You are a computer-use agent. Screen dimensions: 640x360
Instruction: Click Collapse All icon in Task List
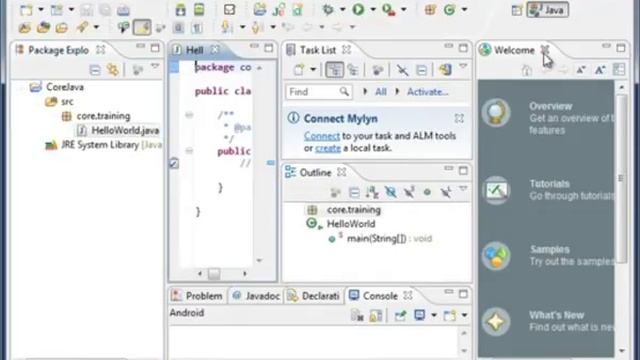point(421,70)
